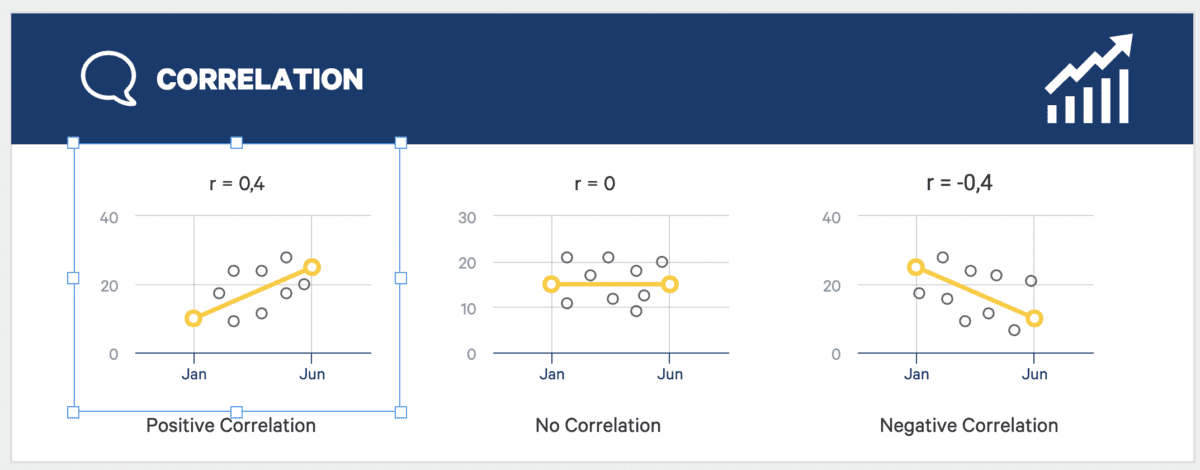Click yellow Jan endpoint in Negative Correlation chart

coord(916,267)
